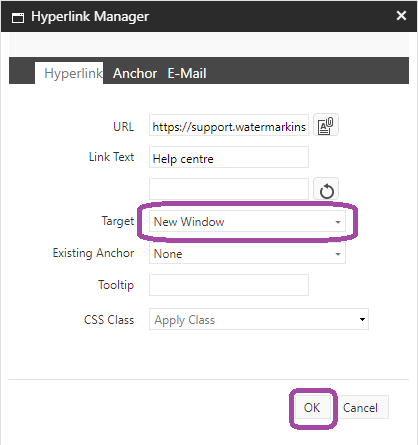Confirm with the OK button
Image resolution: width=418 pixels, height=445 pixels.
pyautogui.click(x=312, y=407)
